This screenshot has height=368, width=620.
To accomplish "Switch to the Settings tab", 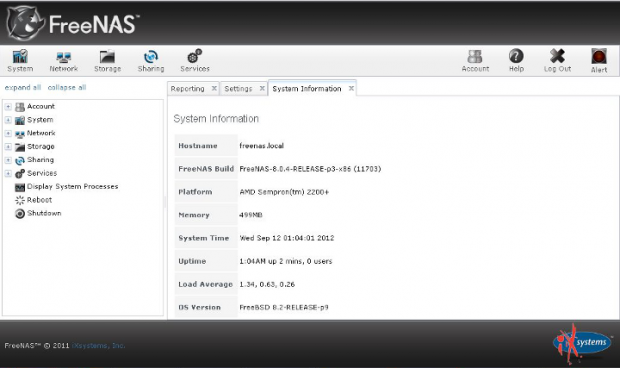I will [238, 89].
